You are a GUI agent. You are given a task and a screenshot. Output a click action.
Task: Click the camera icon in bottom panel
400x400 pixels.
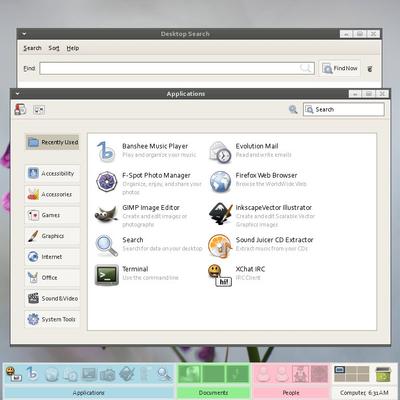(x=107, y=375)
